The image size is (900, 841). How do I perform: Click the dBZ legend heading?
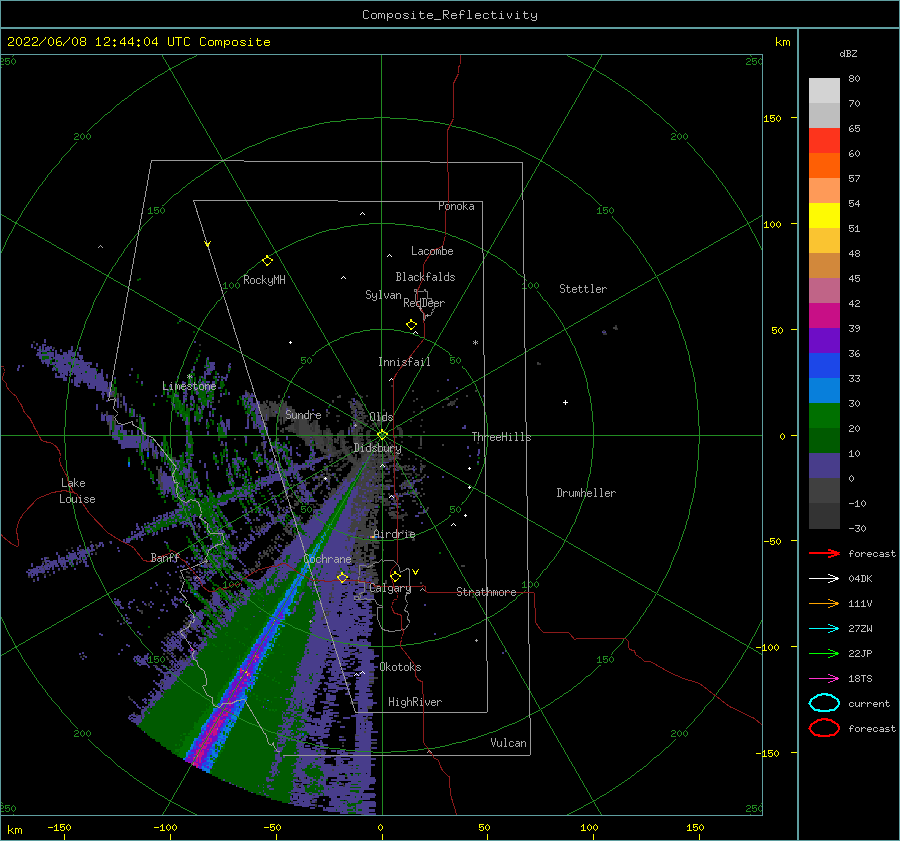[x=848, y=53]
